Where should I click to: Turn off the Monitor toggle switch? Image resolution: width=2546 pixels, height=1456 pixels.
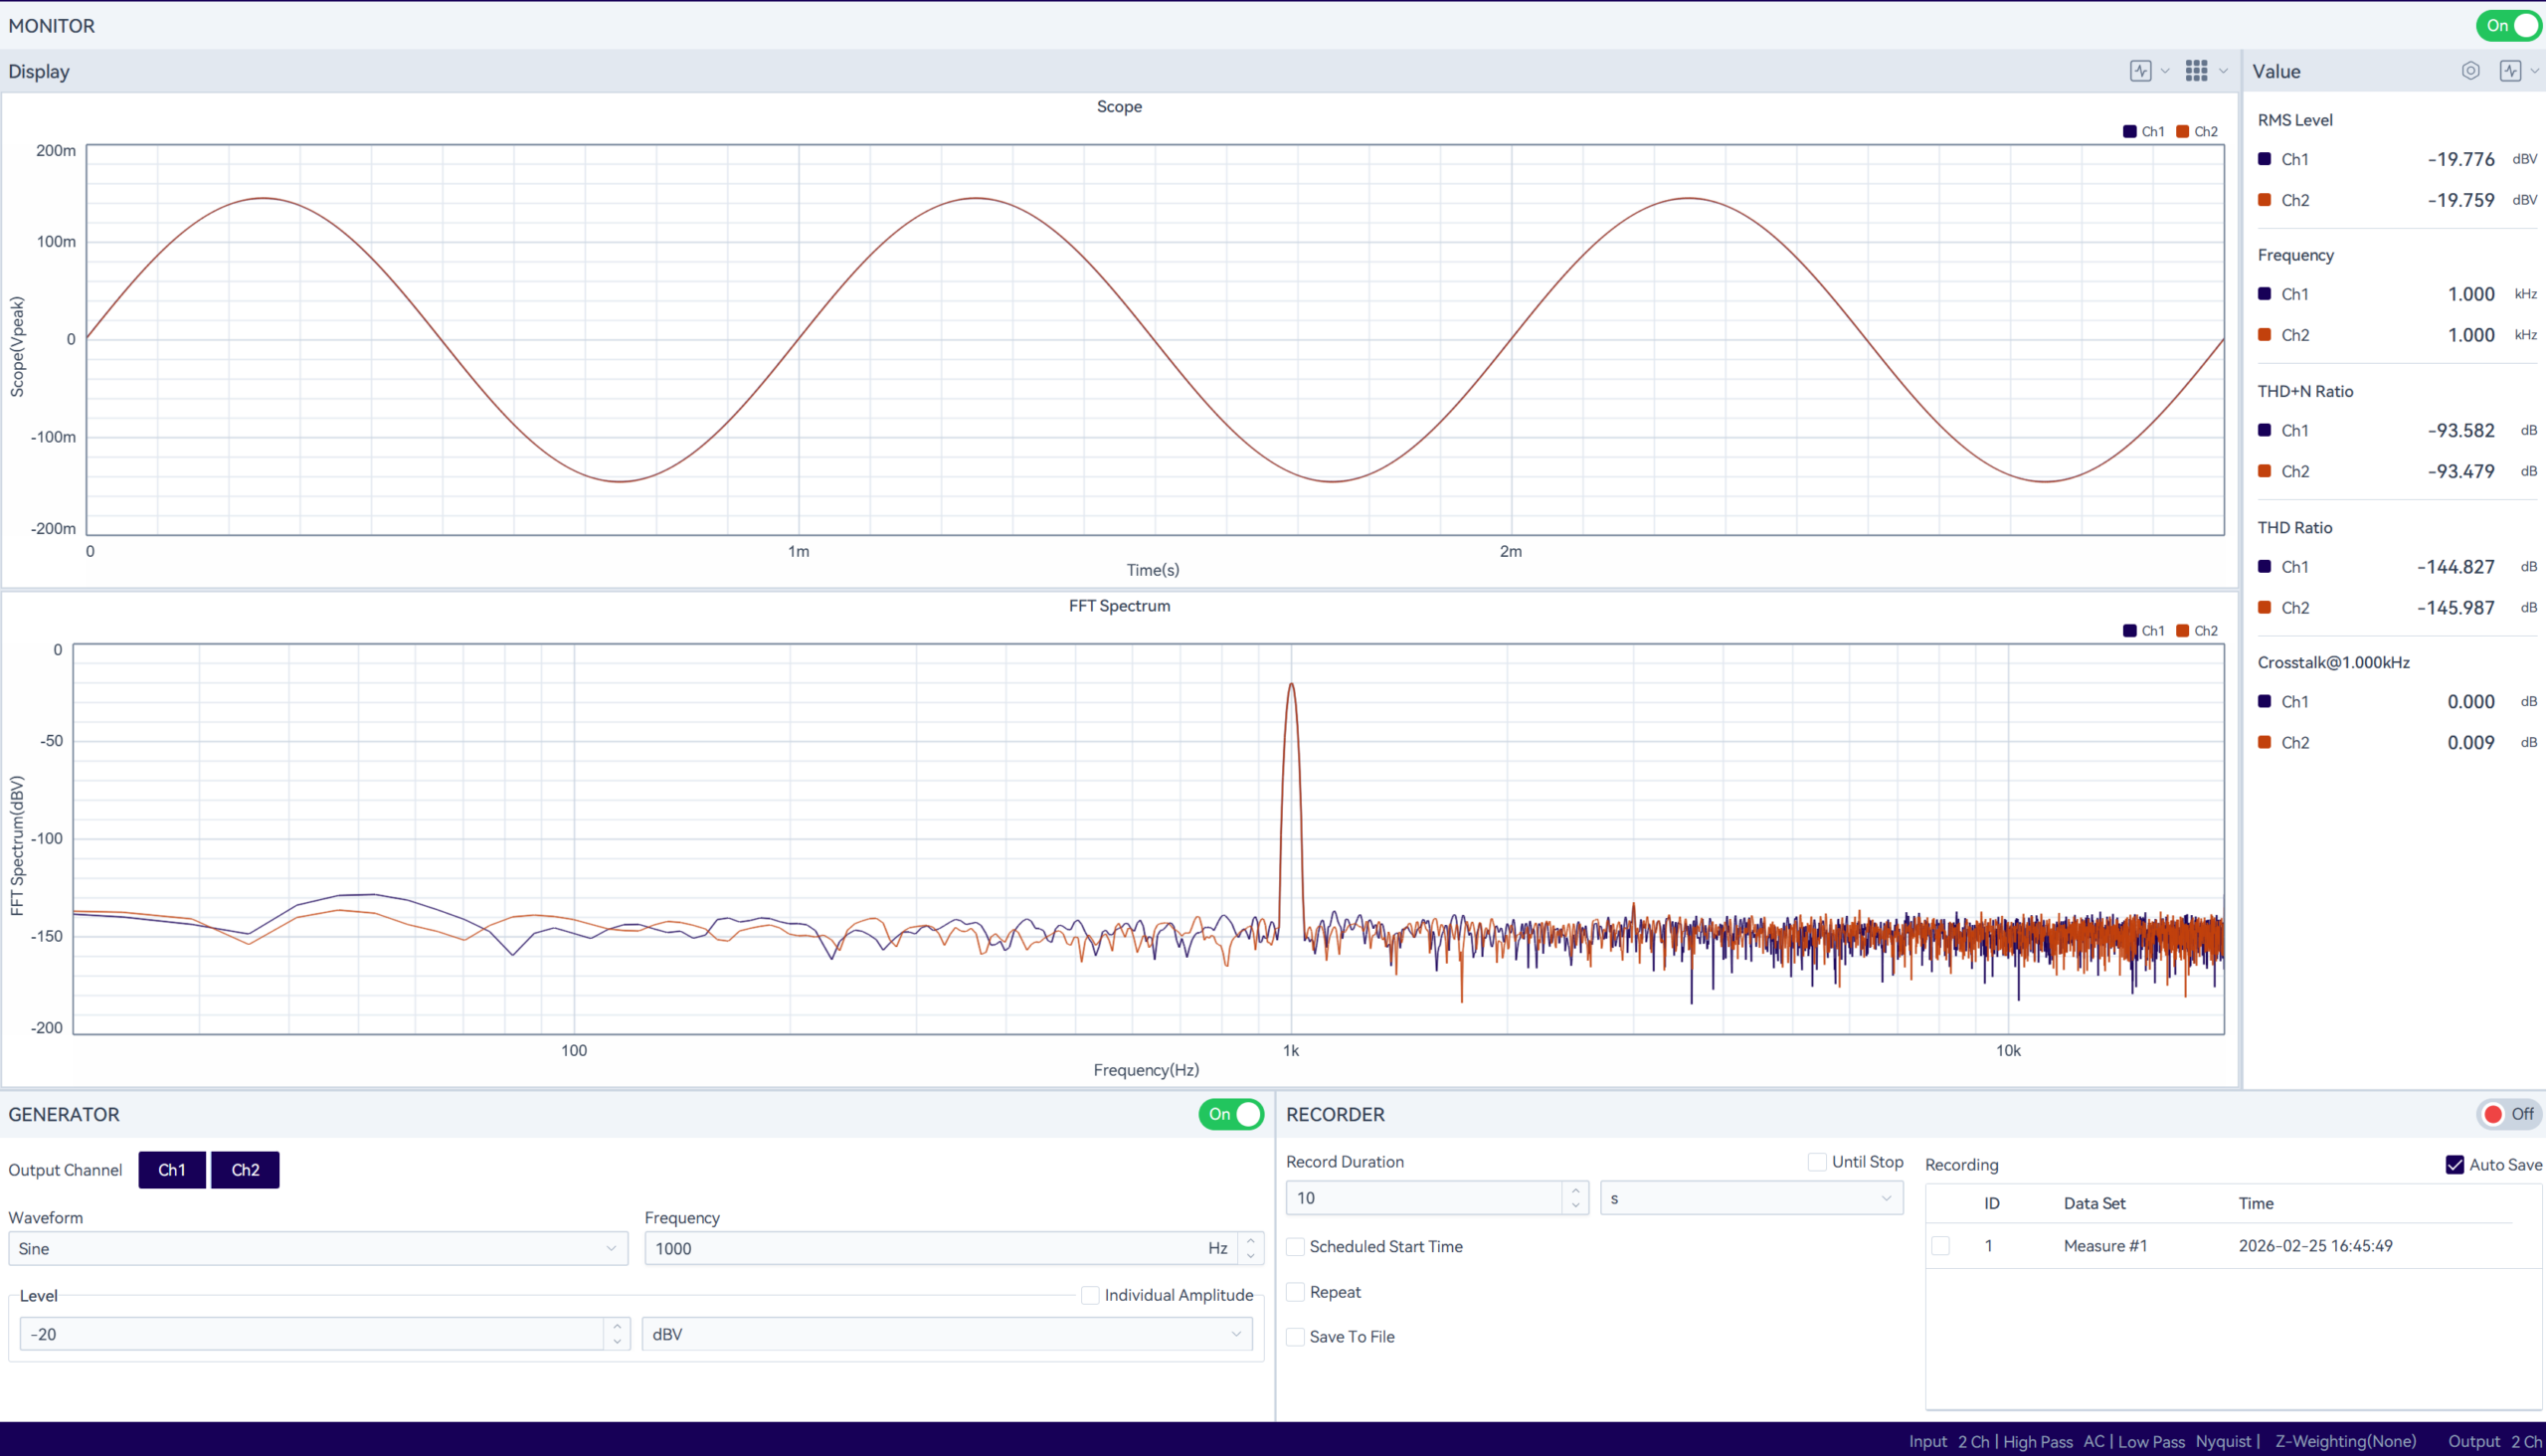click(2508, 26)
